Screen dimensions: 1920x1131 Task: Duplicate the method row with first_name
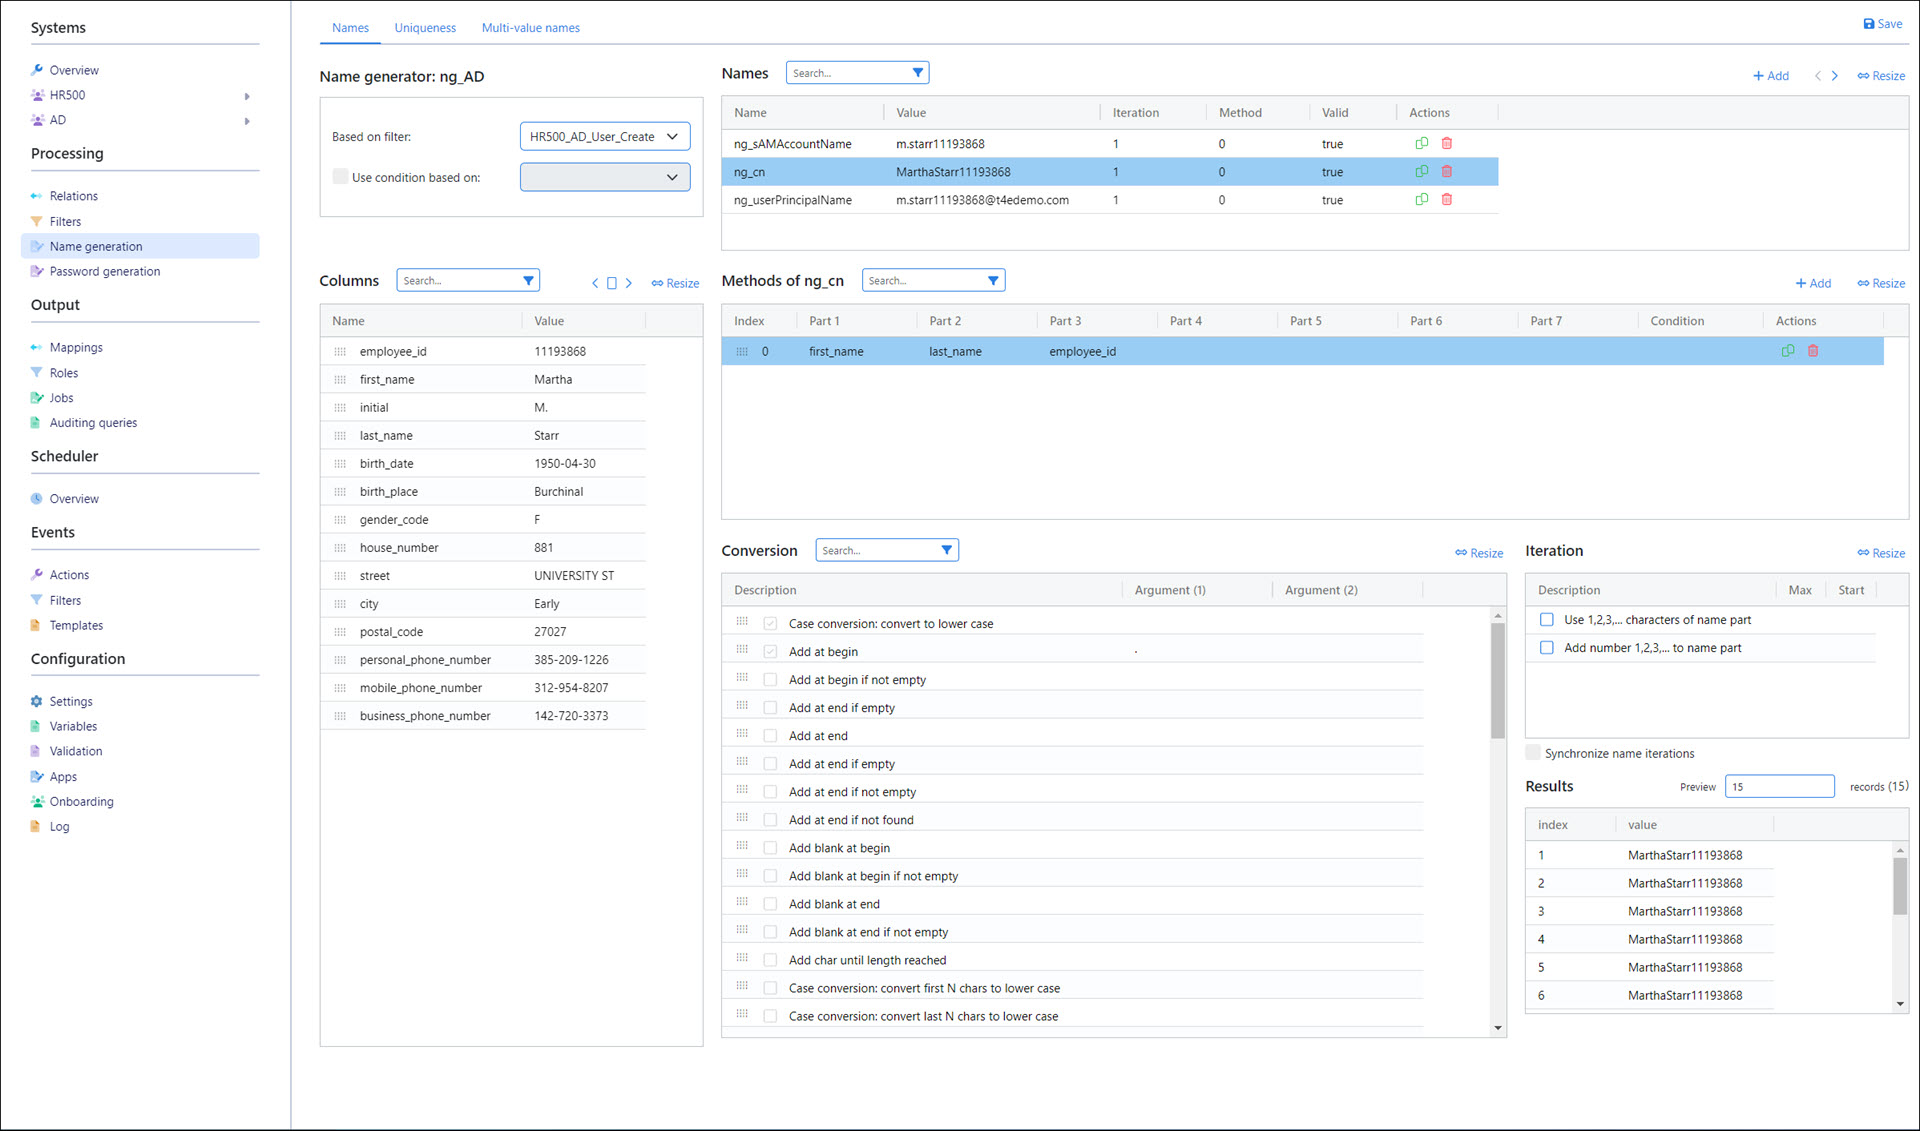1787,351
